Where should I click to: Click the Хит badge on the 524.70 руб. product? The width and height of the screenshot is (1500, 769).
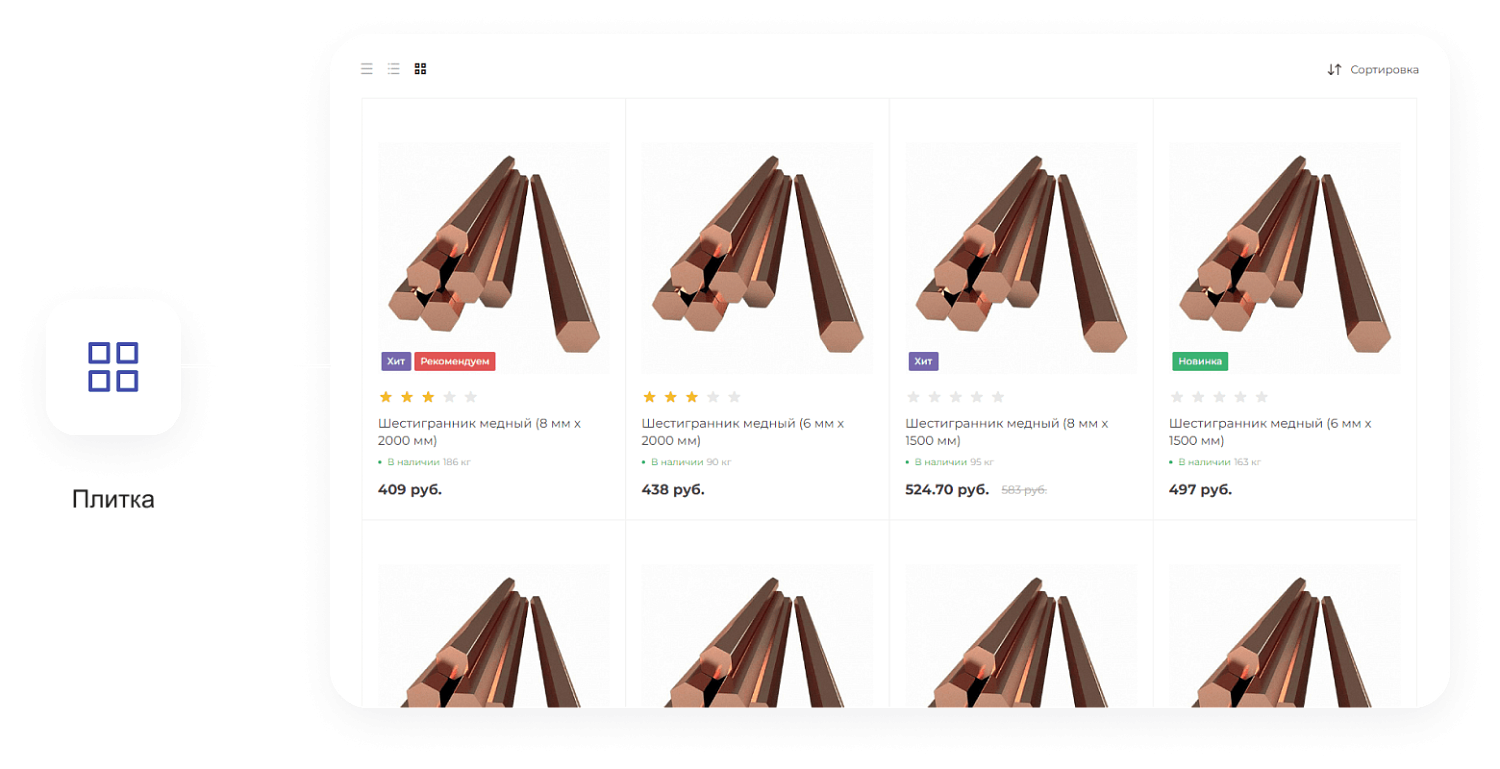coord(923,361)
